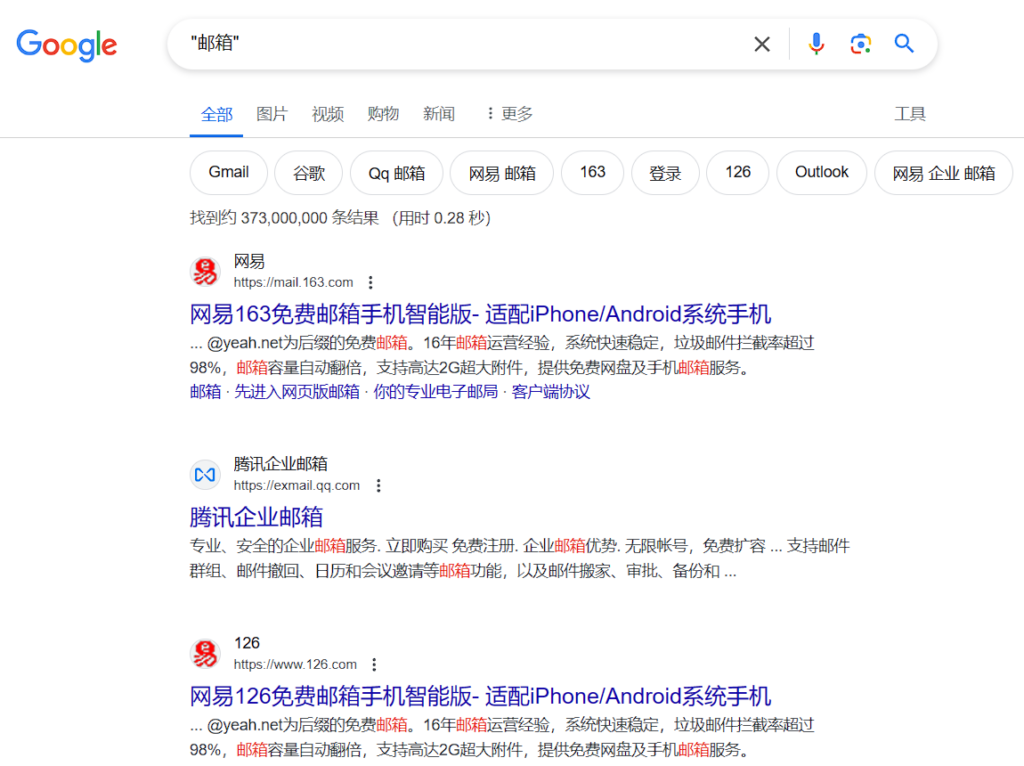
Task: Open the 腾讯企业邮箱 result title link
Action: click(256, 517)
